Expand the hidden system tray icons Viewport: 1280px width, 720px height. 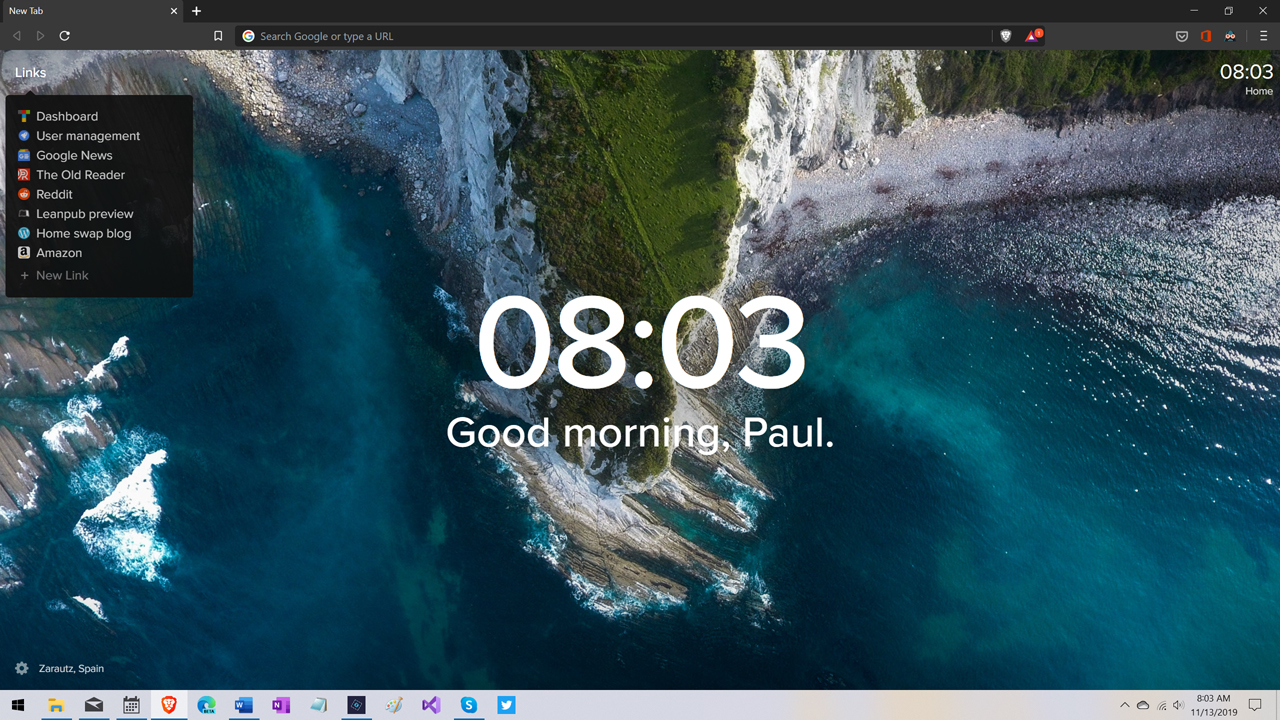tap(1124, 705)
